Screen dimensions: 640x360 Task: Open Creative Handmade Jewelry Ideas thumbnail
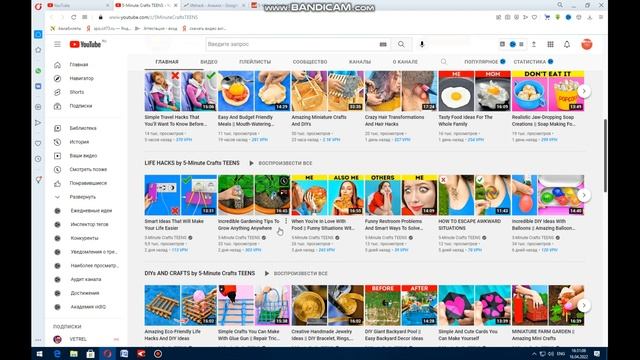pos(327,305)
